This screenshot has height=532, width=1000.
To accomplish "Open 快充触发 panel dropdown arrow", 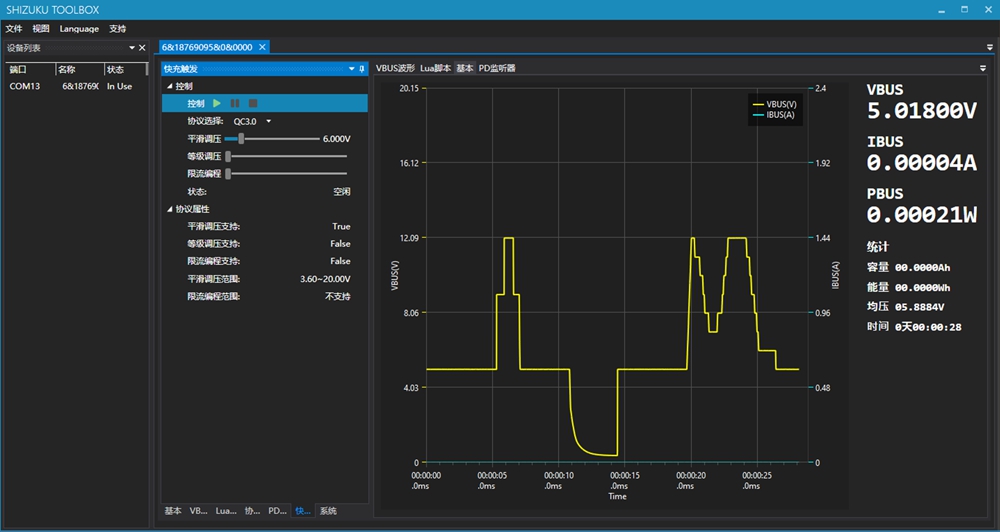I will 351,69.
